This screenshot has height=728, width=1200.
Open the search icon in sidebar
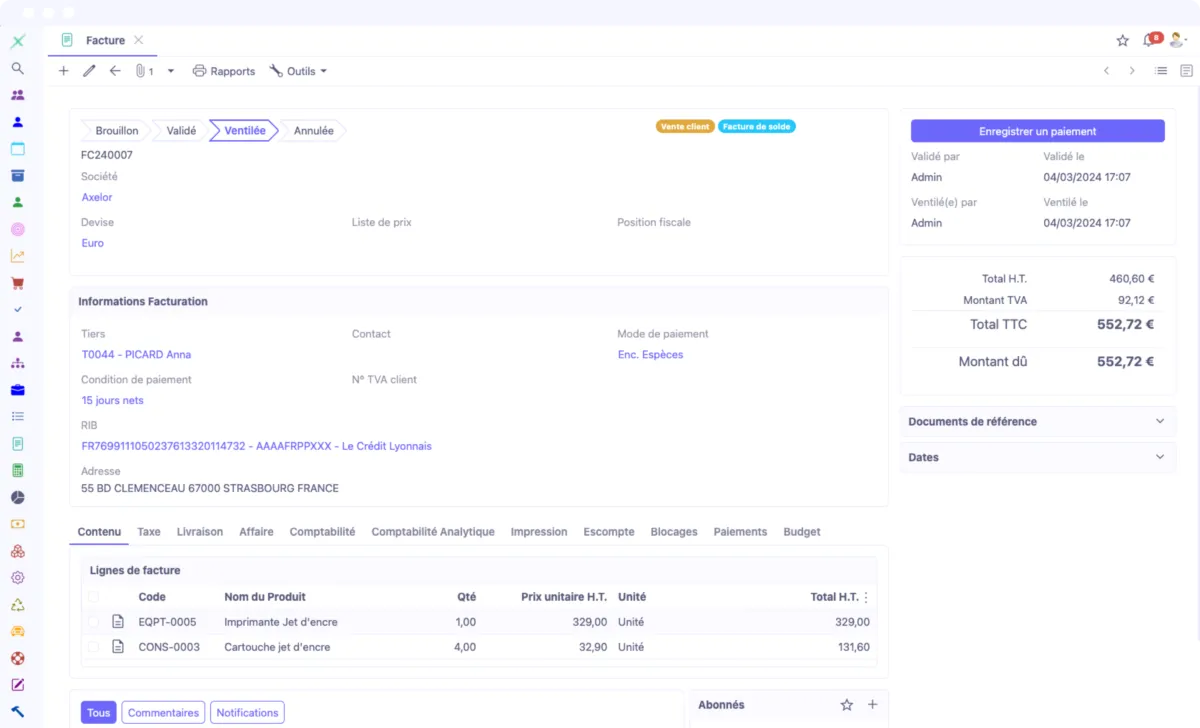click(x=17, y=68)
